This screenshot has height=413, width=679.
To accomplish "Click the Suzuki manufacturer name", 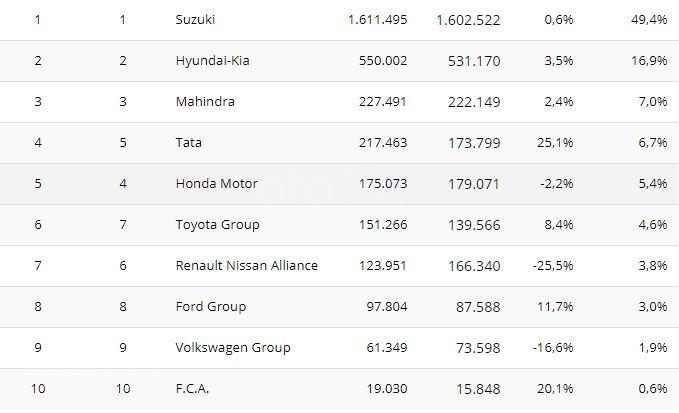I will pyautogui.click(x=195, y=19).
